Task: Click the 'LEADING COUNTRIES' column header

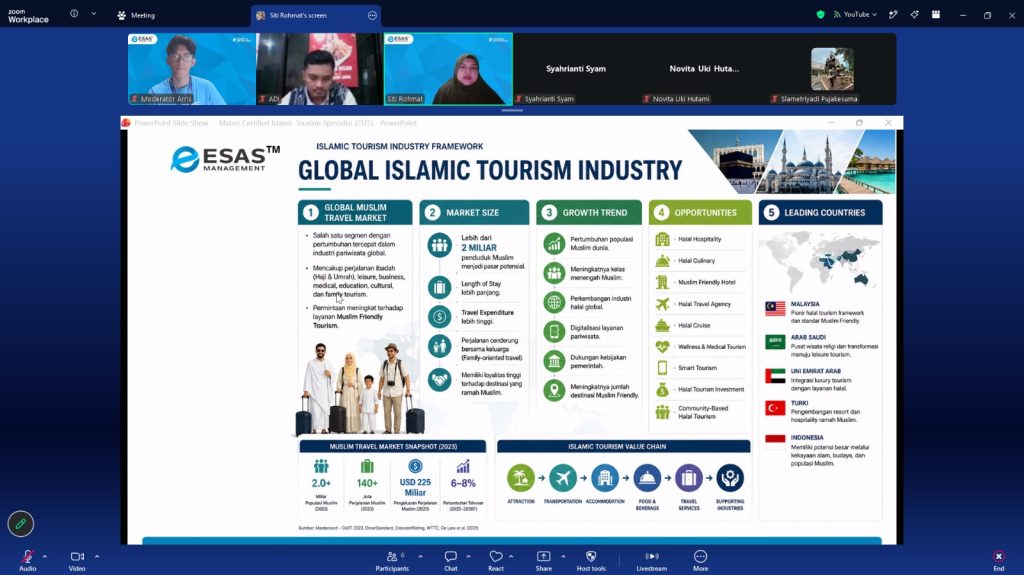Action: [x=820, y=212]
